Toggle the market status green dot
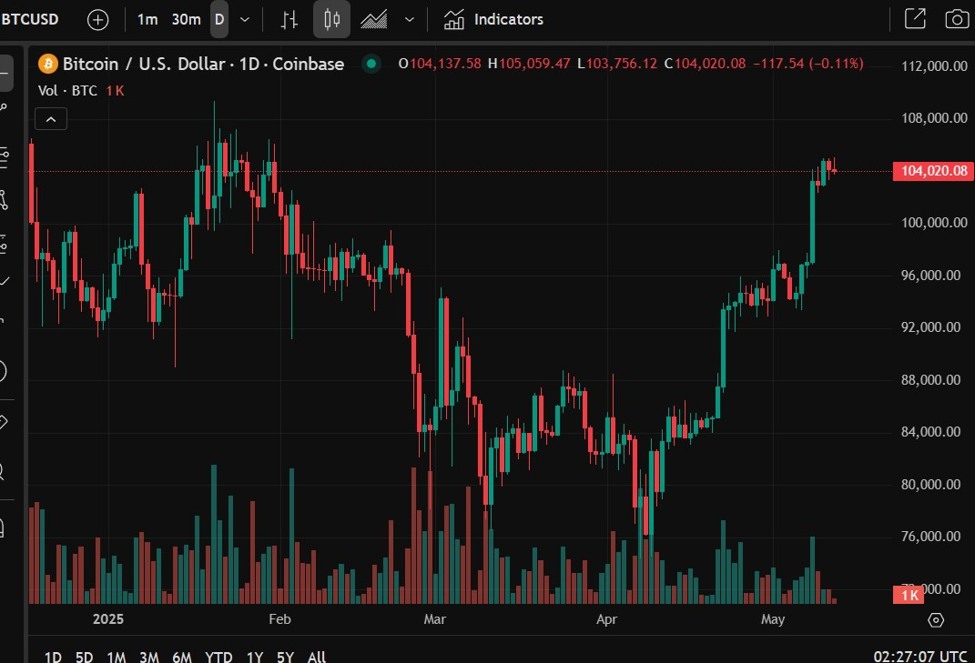Screen dimensions: 975x663 pos(372,63)
